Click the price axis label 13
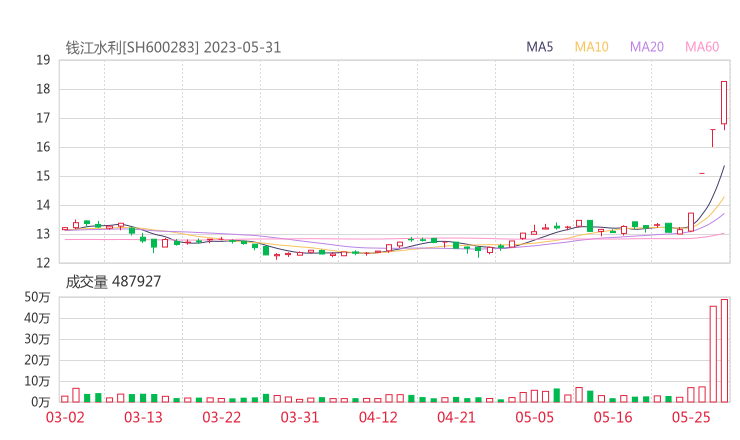The width and height of the screenshot is (740, 440). [x=43, y=234]
